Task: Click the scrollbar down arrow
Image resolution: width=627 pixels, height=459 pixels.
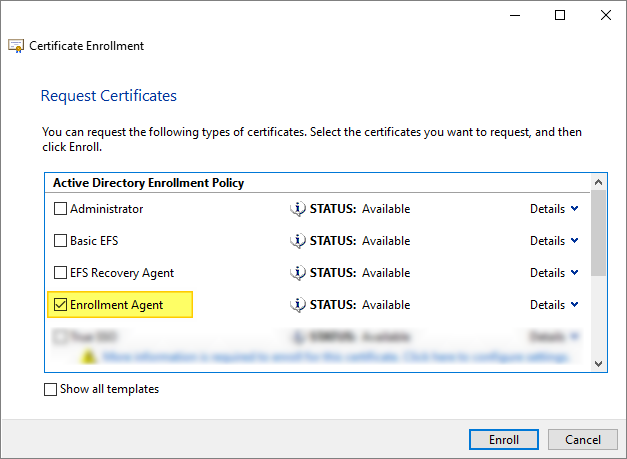Action: tap(599, 364)
